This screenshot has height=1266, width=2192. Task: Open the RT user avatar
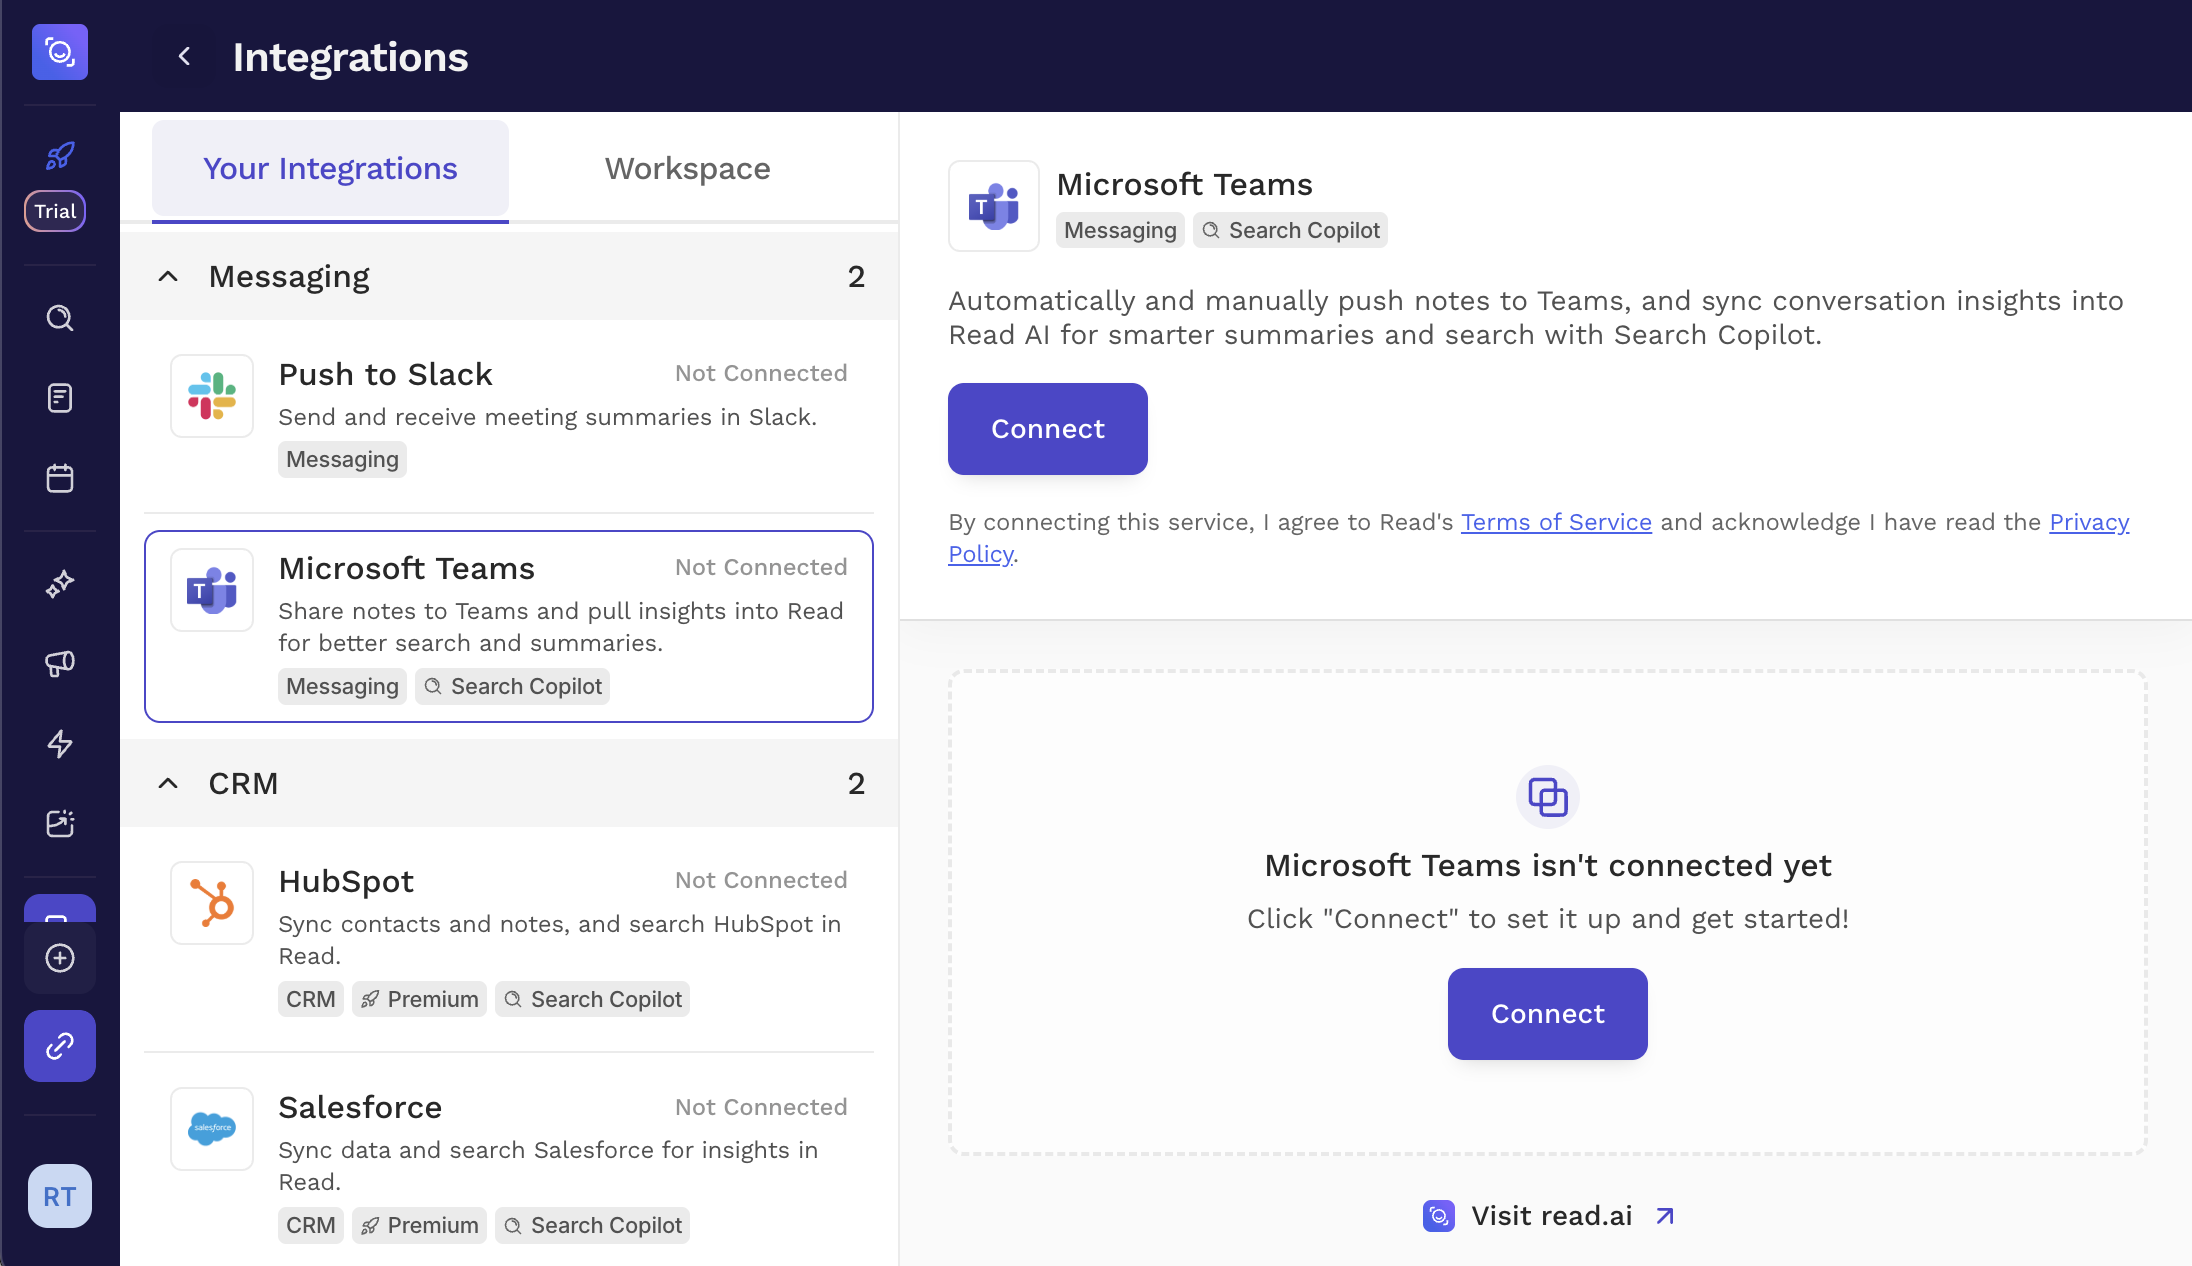60,1196
